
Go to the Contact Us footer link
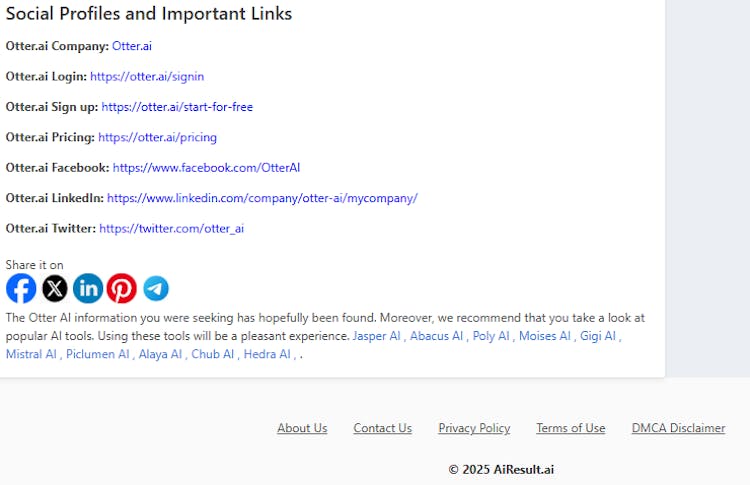point(383,428)
